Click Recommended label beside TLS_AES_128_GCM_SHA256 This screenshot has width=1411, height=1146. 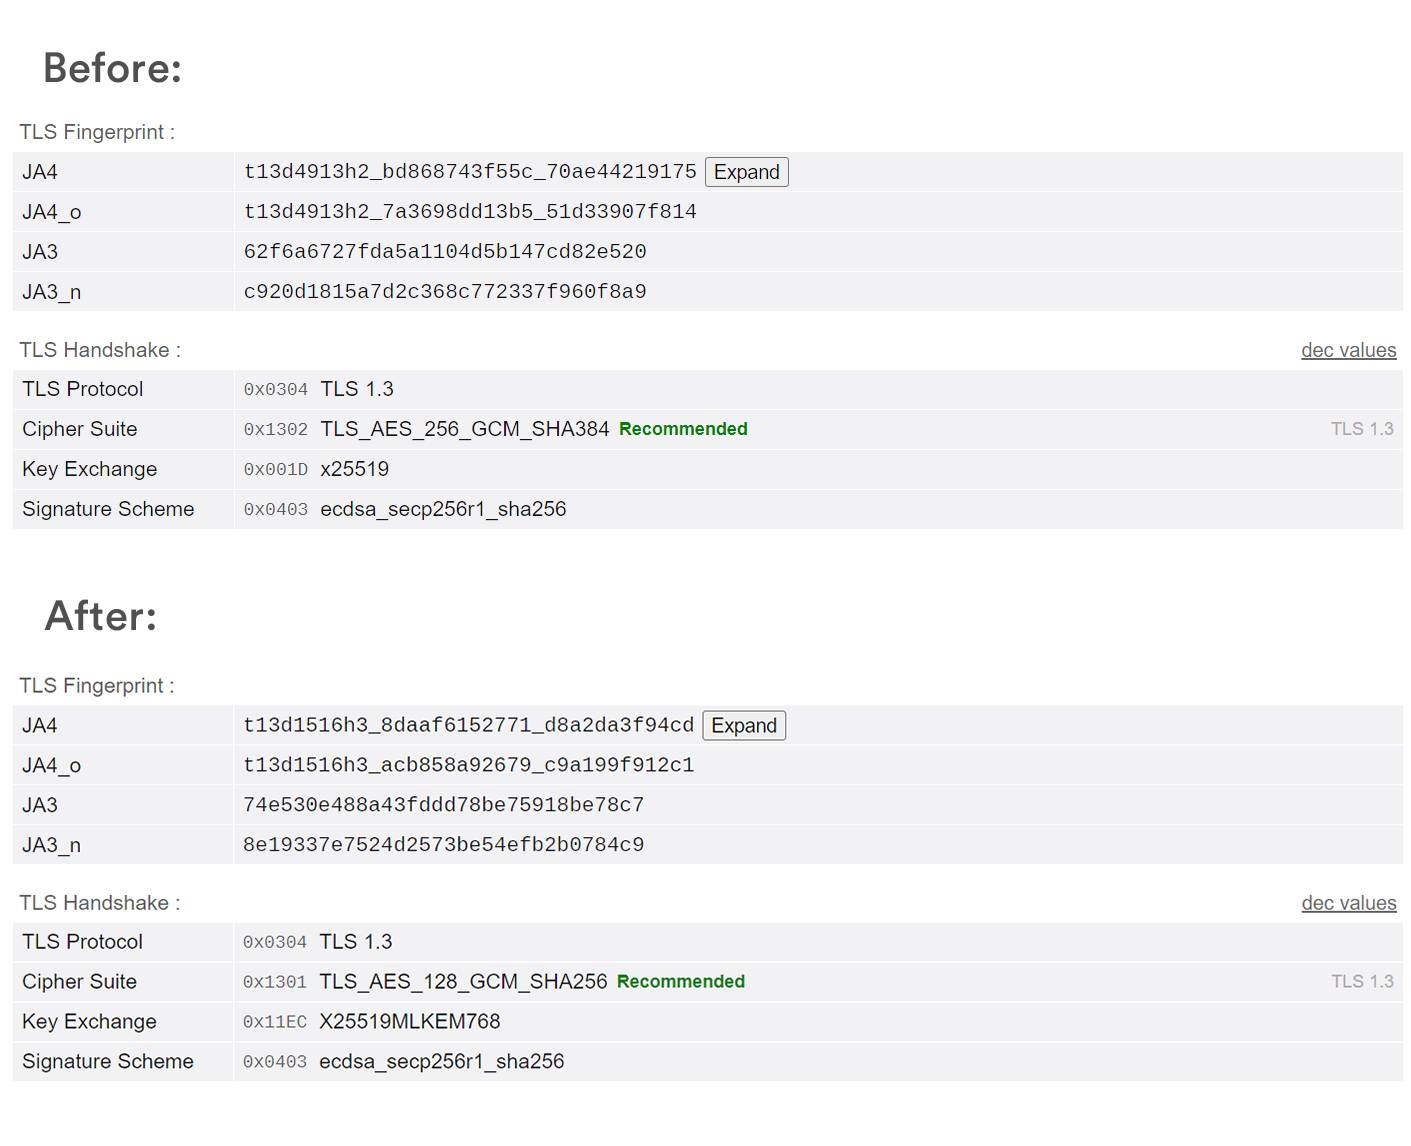(681, 982)
